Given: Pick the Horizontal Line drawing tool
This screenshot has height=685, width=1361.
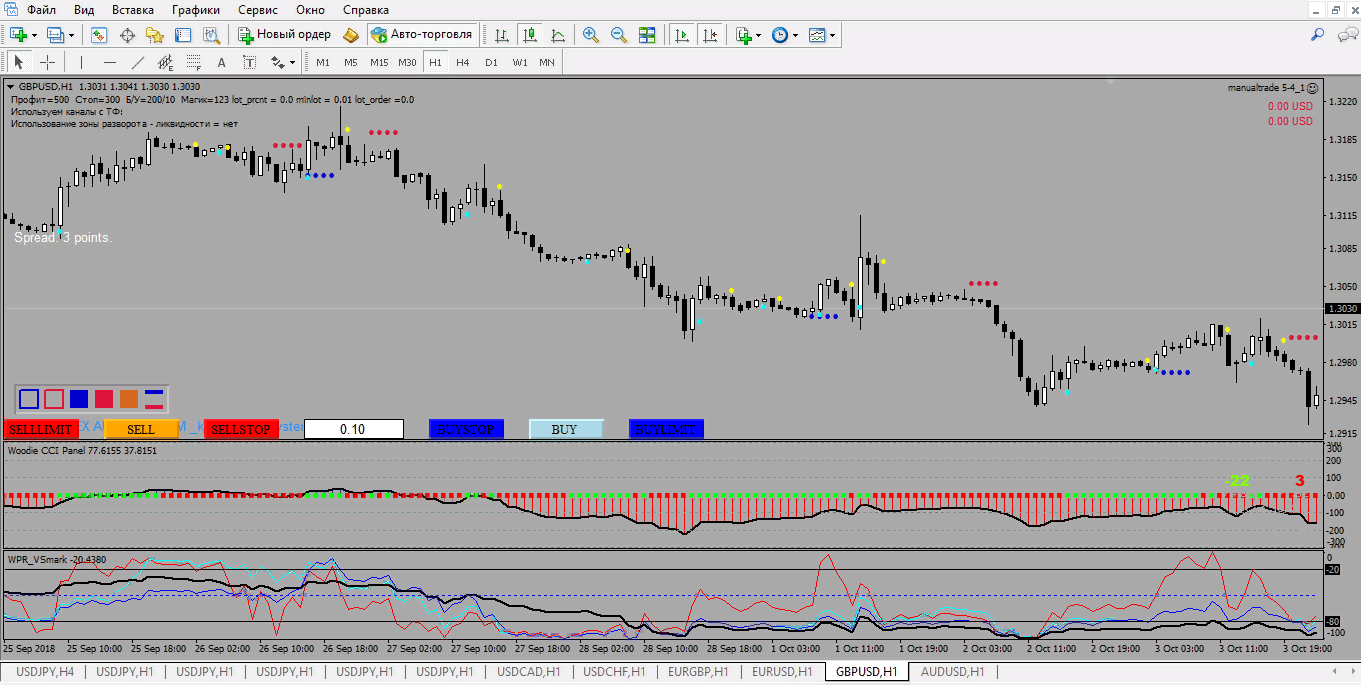Looking at the screenshot, I should point(110,62).
